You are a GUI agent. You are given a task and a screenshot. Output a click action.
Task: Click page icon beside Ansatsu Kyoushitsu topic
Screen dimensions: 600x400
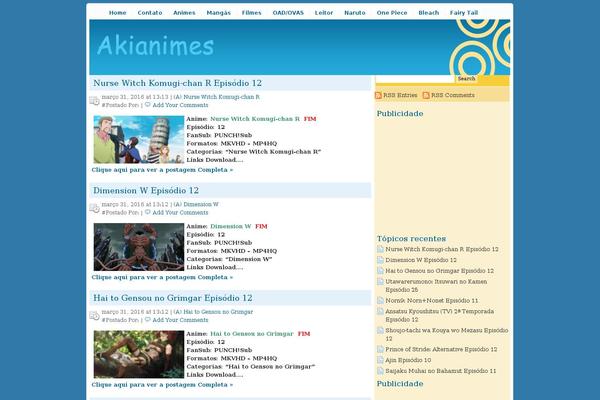click(x=380, y=311)
